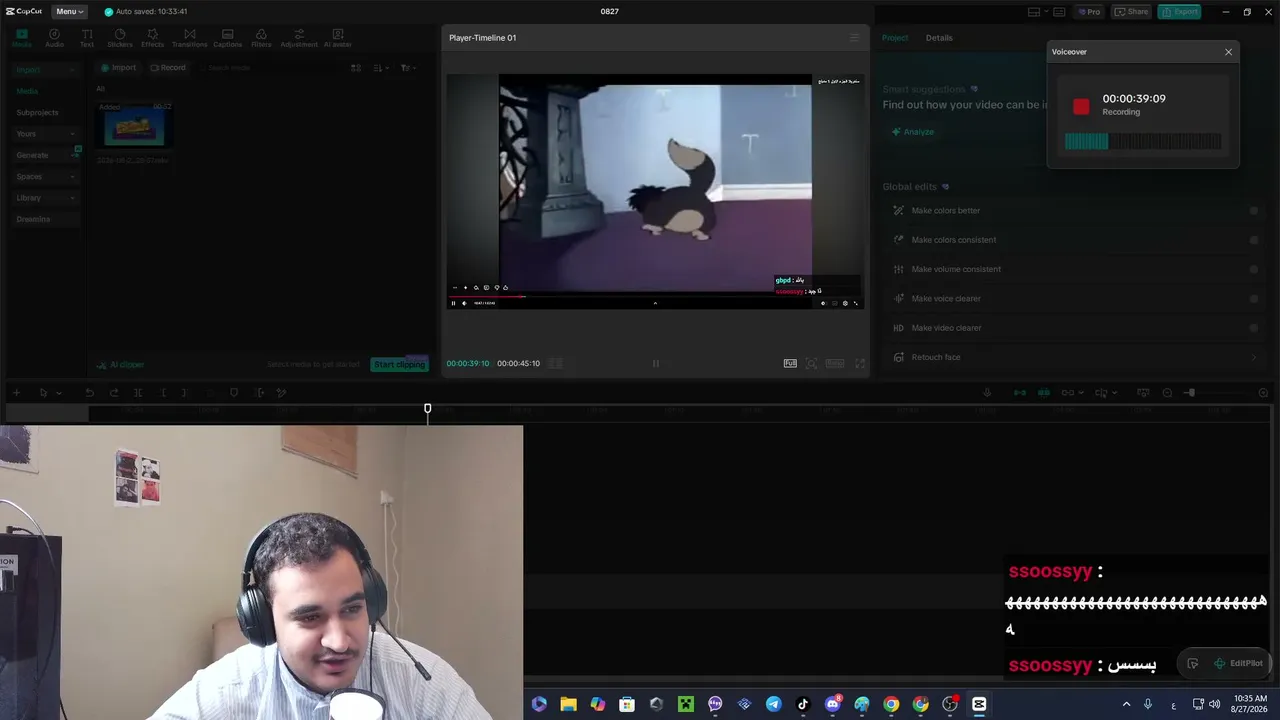Click the Share button
Image resolution: width=1280 pixels, height=720 pixels.
pyautogui.click(x=1132, y=12)
